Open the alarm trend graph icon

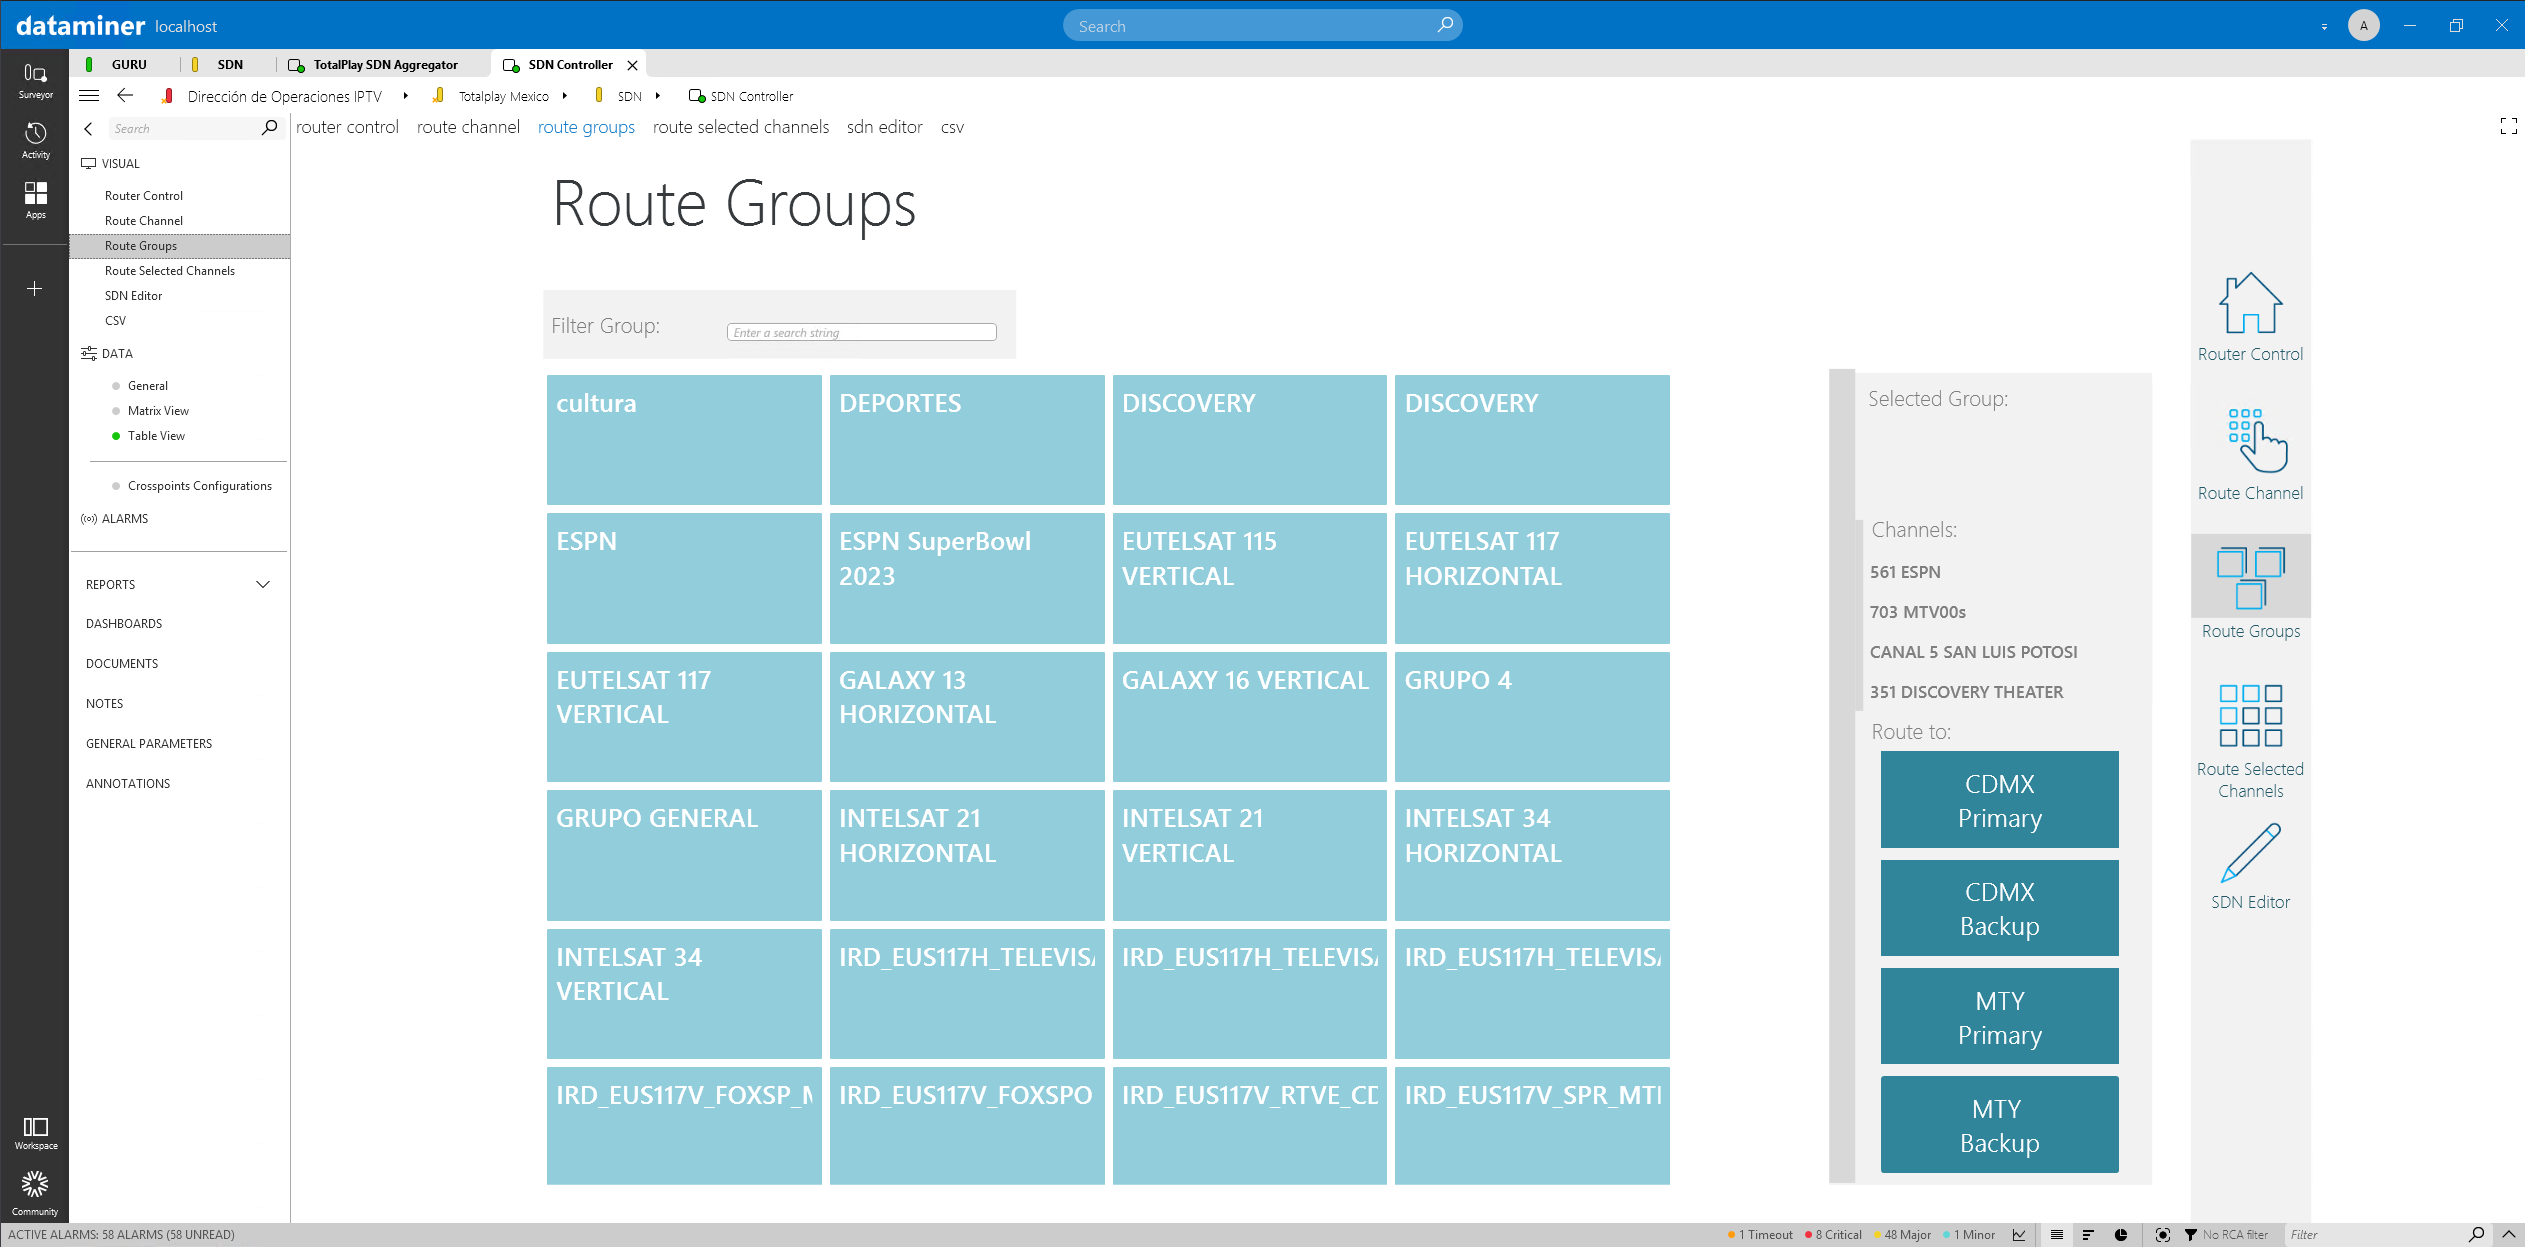pos(2019,1235)
